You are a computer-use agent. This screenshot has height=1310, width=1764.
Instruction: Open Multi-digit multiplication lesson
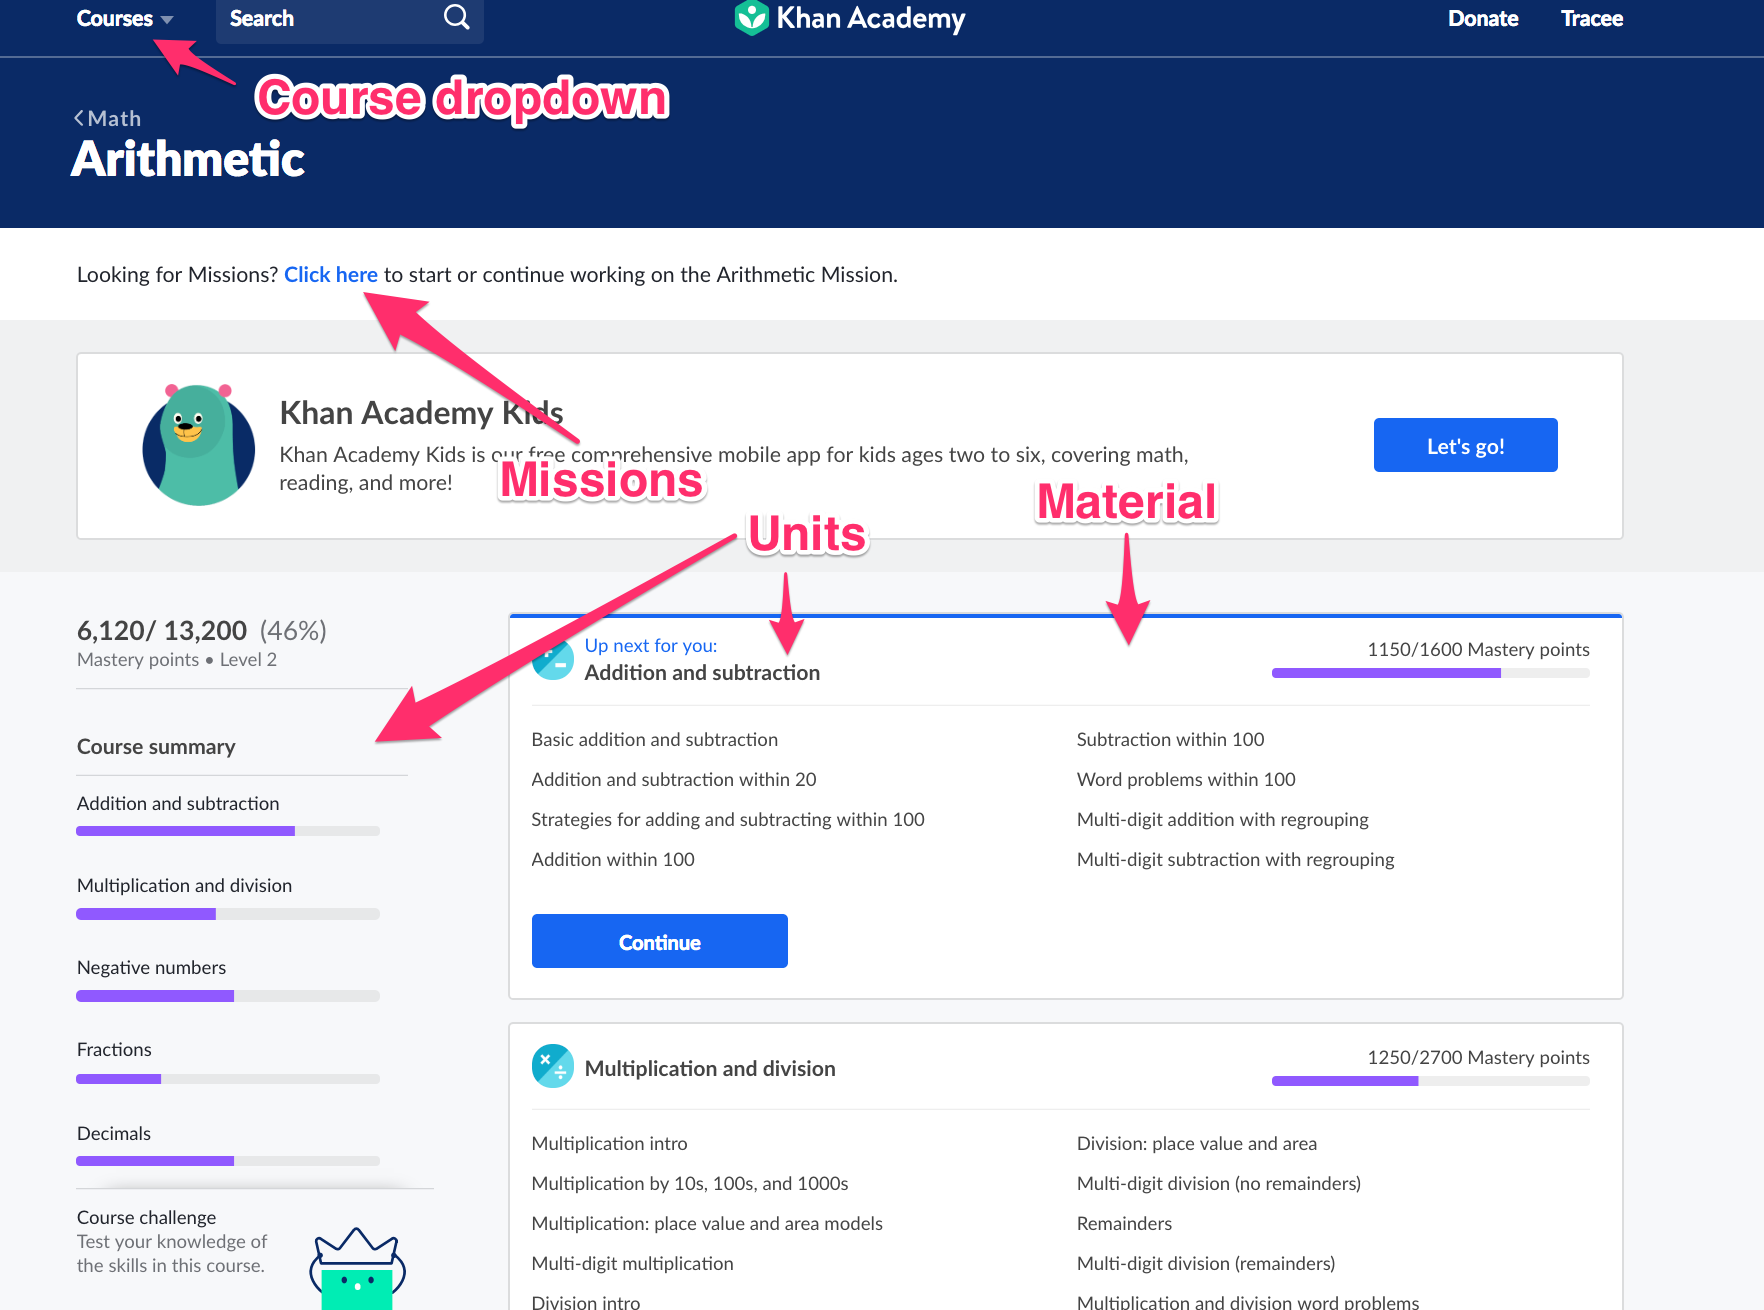coord(632,1263)
